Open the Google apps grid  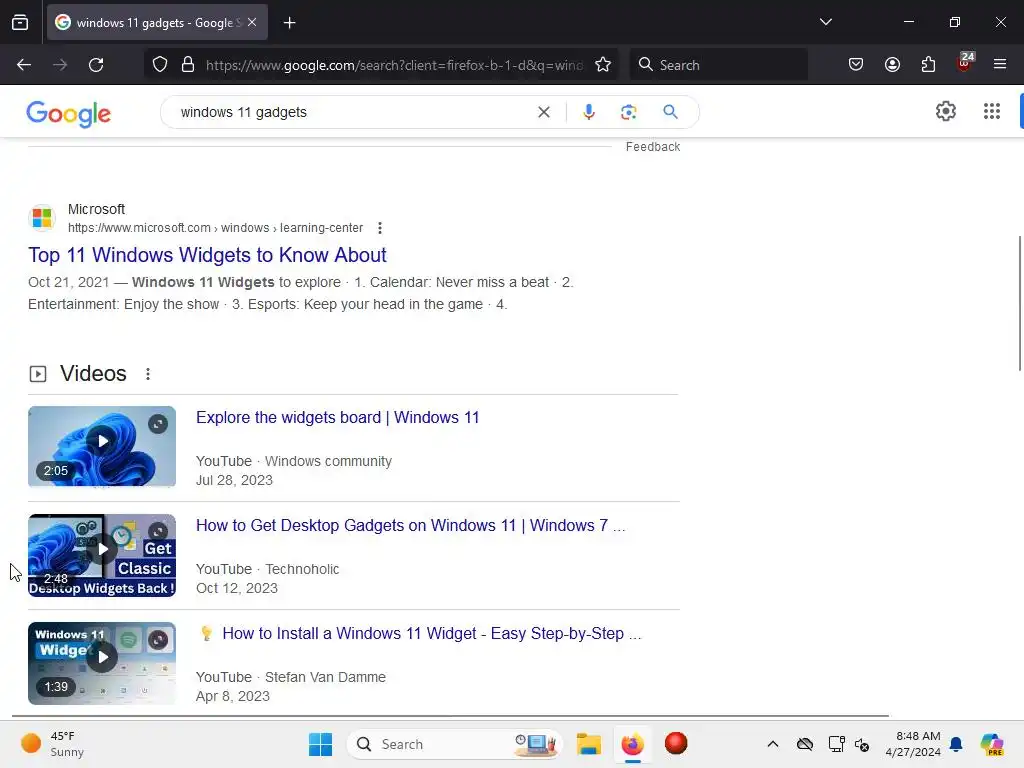point(991,111)
